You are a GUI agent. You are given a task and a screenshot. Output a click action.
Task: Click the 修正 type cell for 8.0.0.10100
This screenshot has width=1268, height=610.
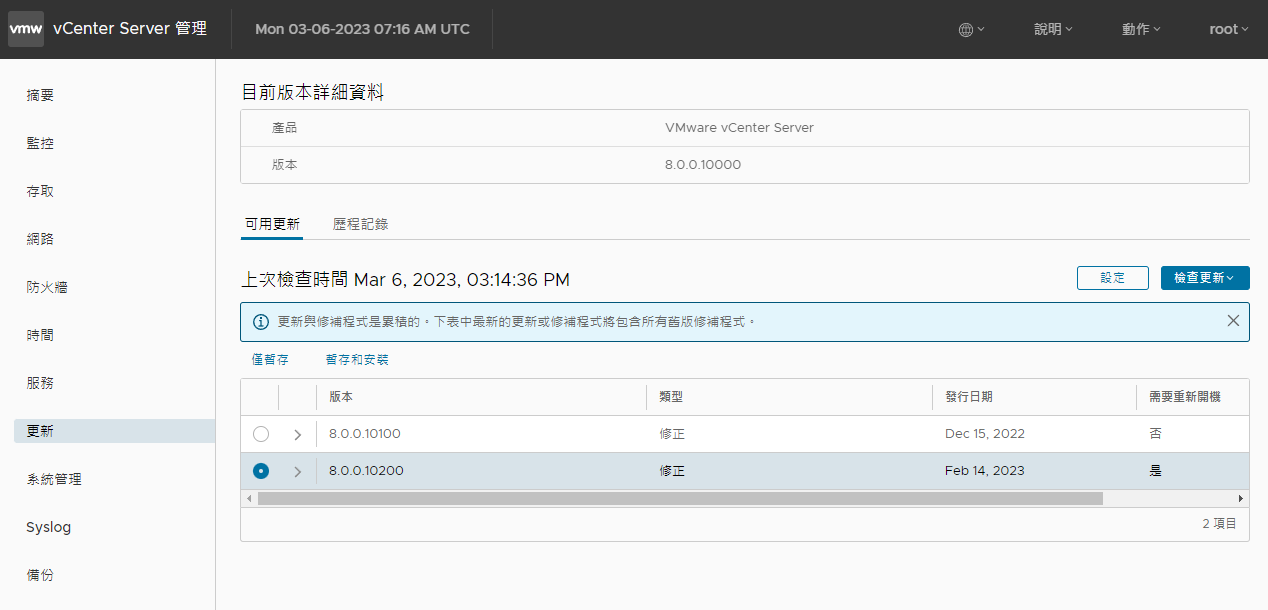coord(672,434)
